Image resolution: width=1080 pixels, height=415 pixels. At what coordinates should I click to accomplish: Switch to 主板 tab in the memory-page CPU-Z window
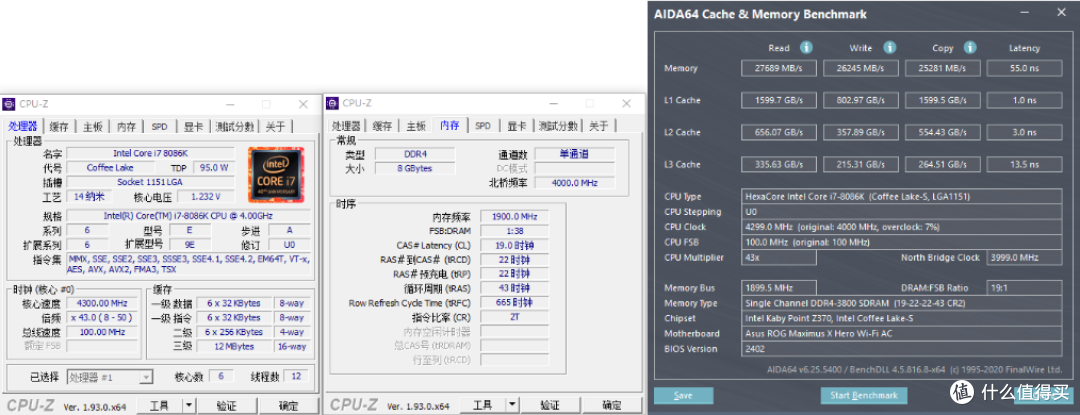coord(416,127)
